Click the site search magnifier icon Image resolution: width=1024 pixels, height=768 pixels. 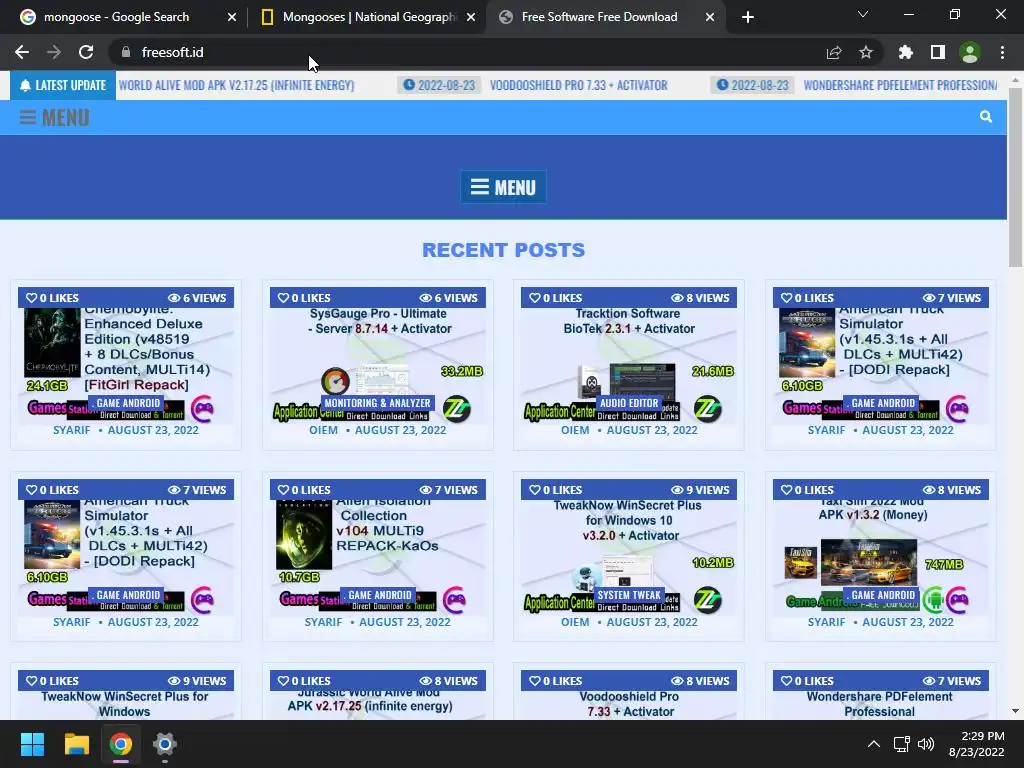pos(986,117)
